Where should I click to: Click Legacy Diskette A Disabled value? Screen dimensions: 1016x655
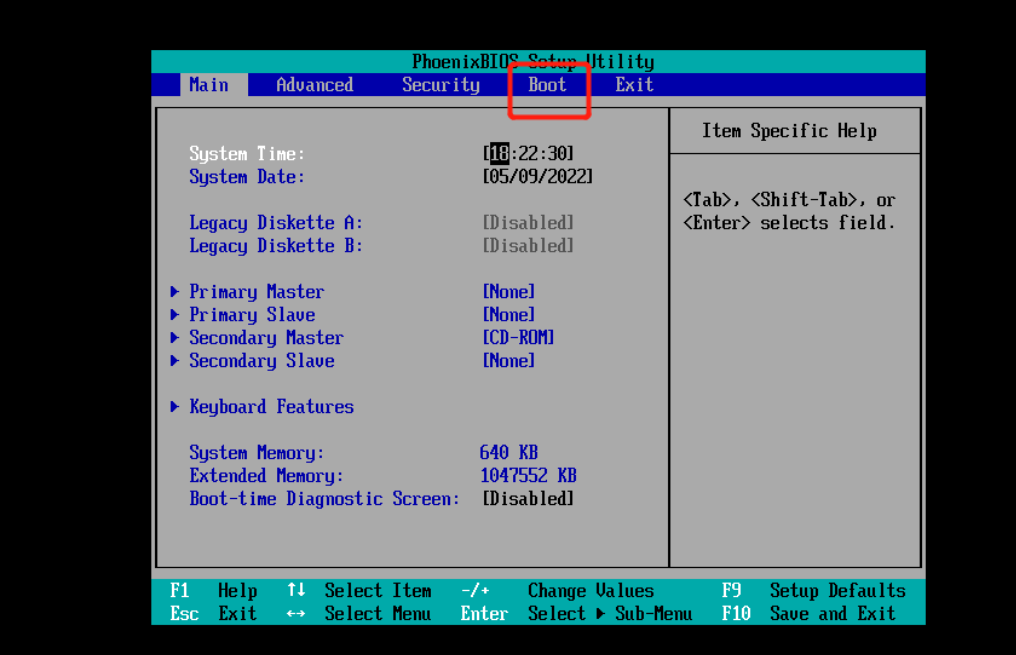click(x=528, y=223)
